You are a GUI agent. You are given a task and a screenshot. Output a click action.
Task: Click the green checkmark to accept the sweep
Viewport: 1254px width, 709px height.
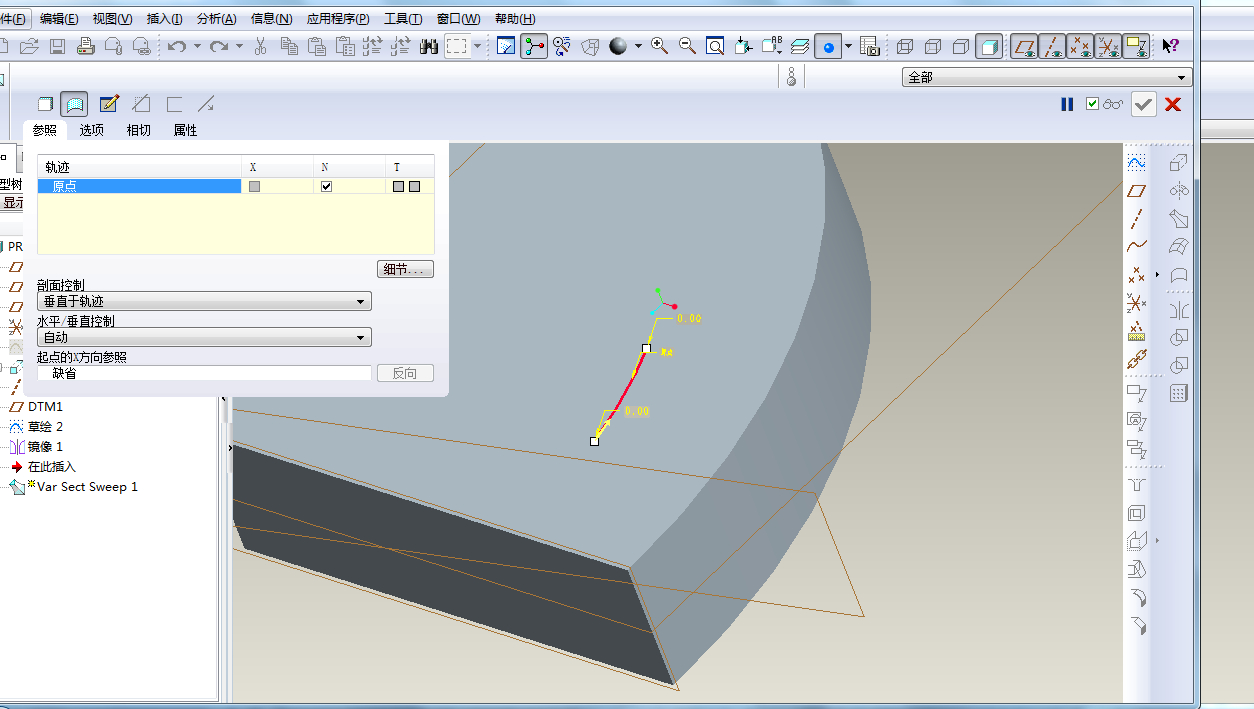click(1144, 104)
